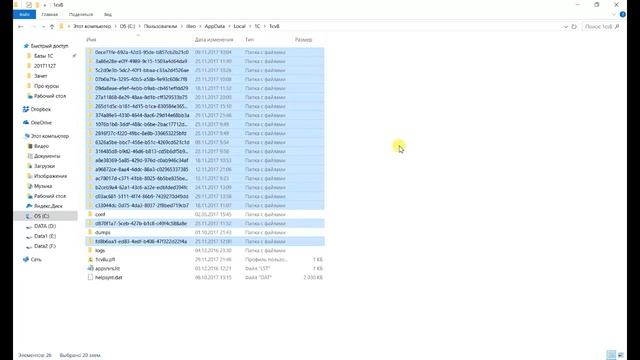Image resolution: width=640 pixels, height=360 pixels.
Task: Refresh the current folder view
Action: tap(574, 27)
